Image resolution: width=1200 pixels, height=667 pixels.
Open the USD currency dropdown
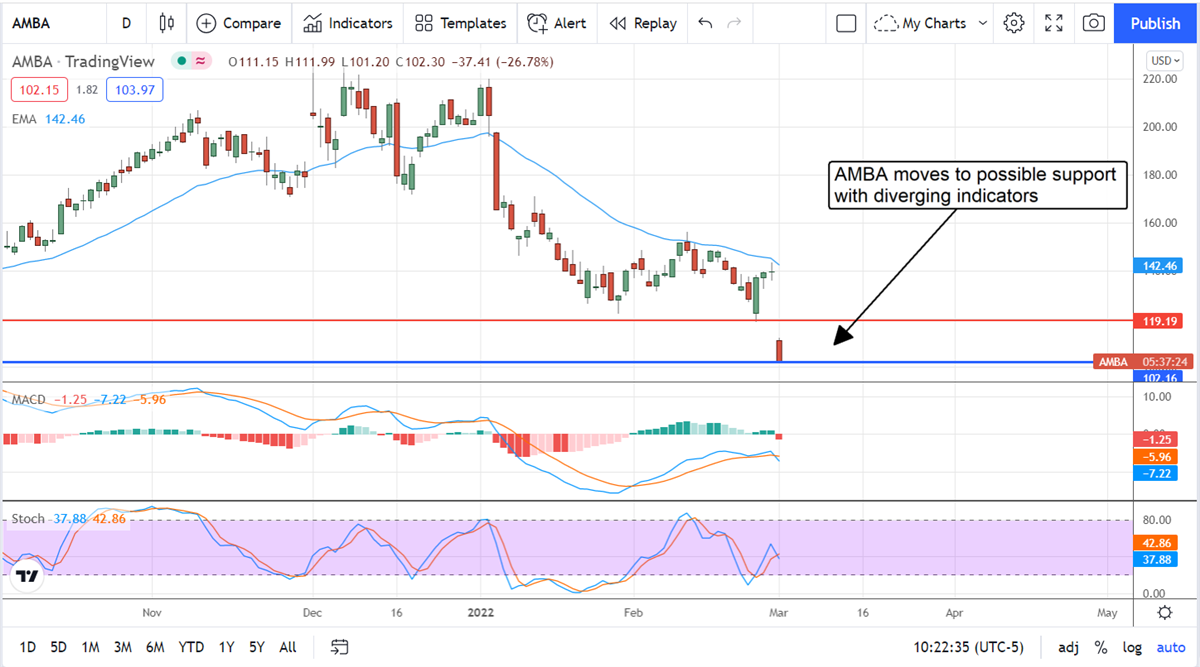pyautogui.click(x=1164, y=61)
